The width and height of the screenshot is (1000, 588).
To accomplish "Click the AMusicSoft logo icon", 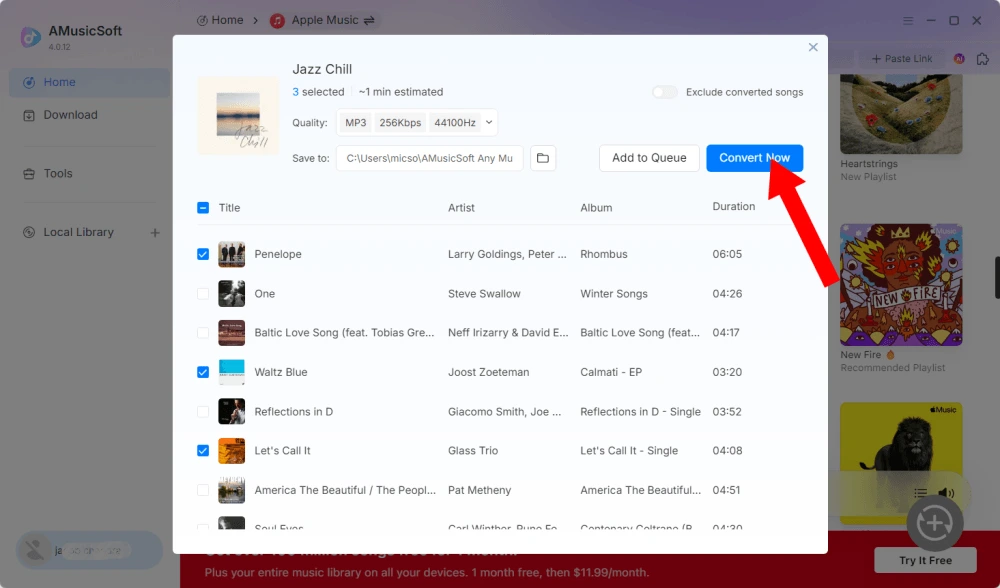I will click(x=30, y=36).
